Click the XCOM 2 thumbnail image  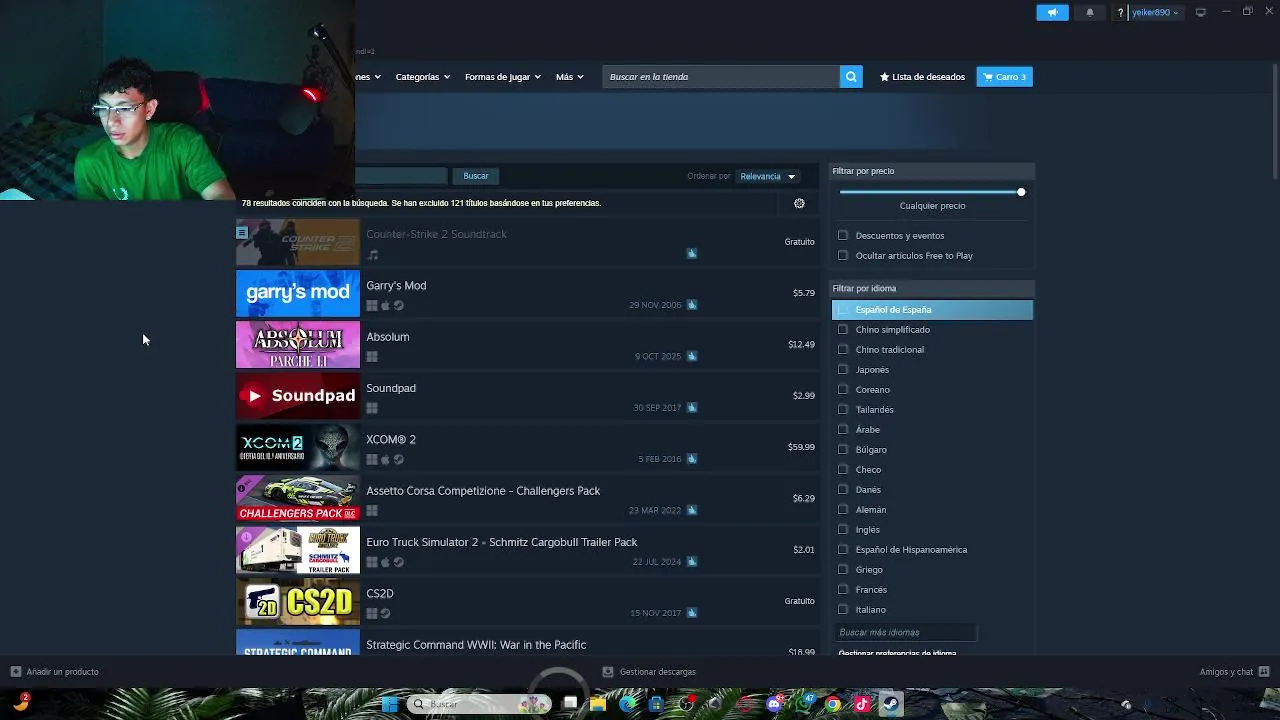(x=298, y=448)
